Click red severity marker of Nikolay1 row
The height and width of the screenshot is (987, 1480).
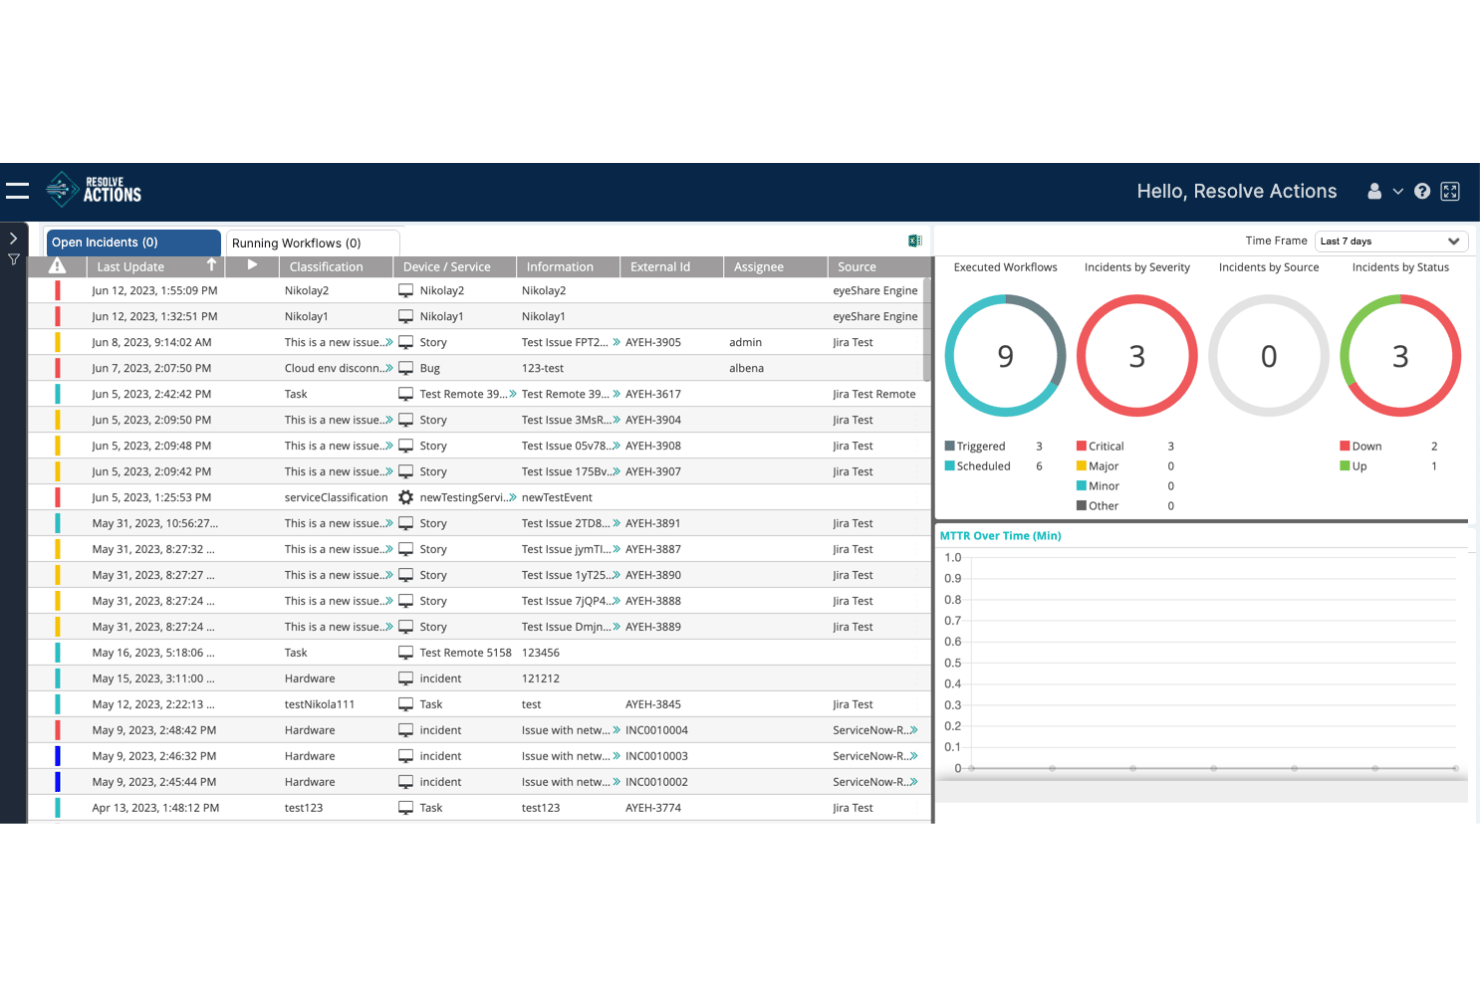[x=57, y=316]
